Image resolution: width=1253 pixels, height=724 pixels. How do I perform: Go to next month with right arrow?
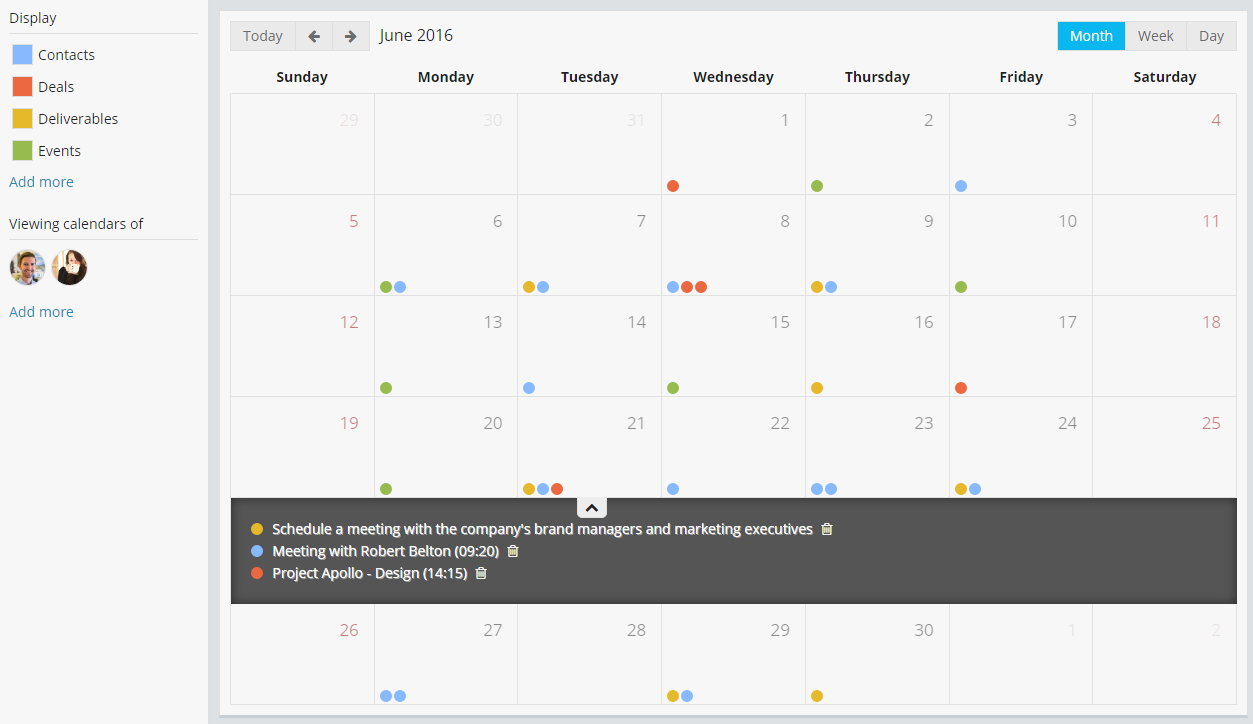[350, 36]
